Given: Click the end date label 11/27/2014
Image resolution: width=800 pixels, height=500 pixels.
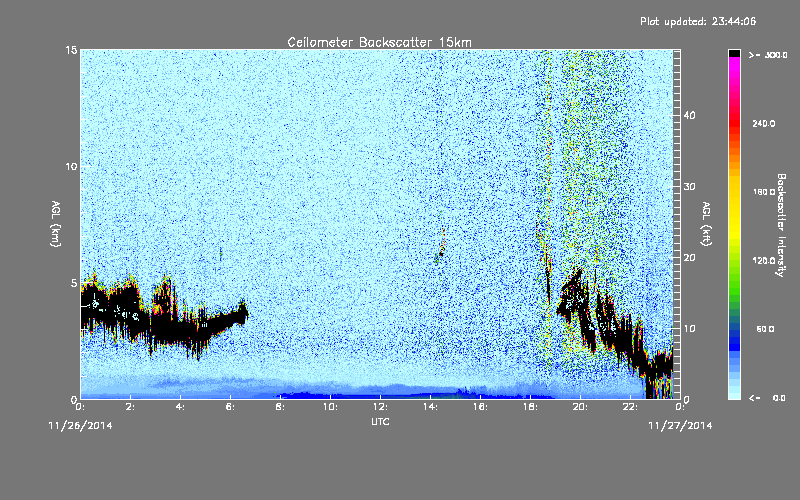Looking at the screenshot, I should [680, 426].
